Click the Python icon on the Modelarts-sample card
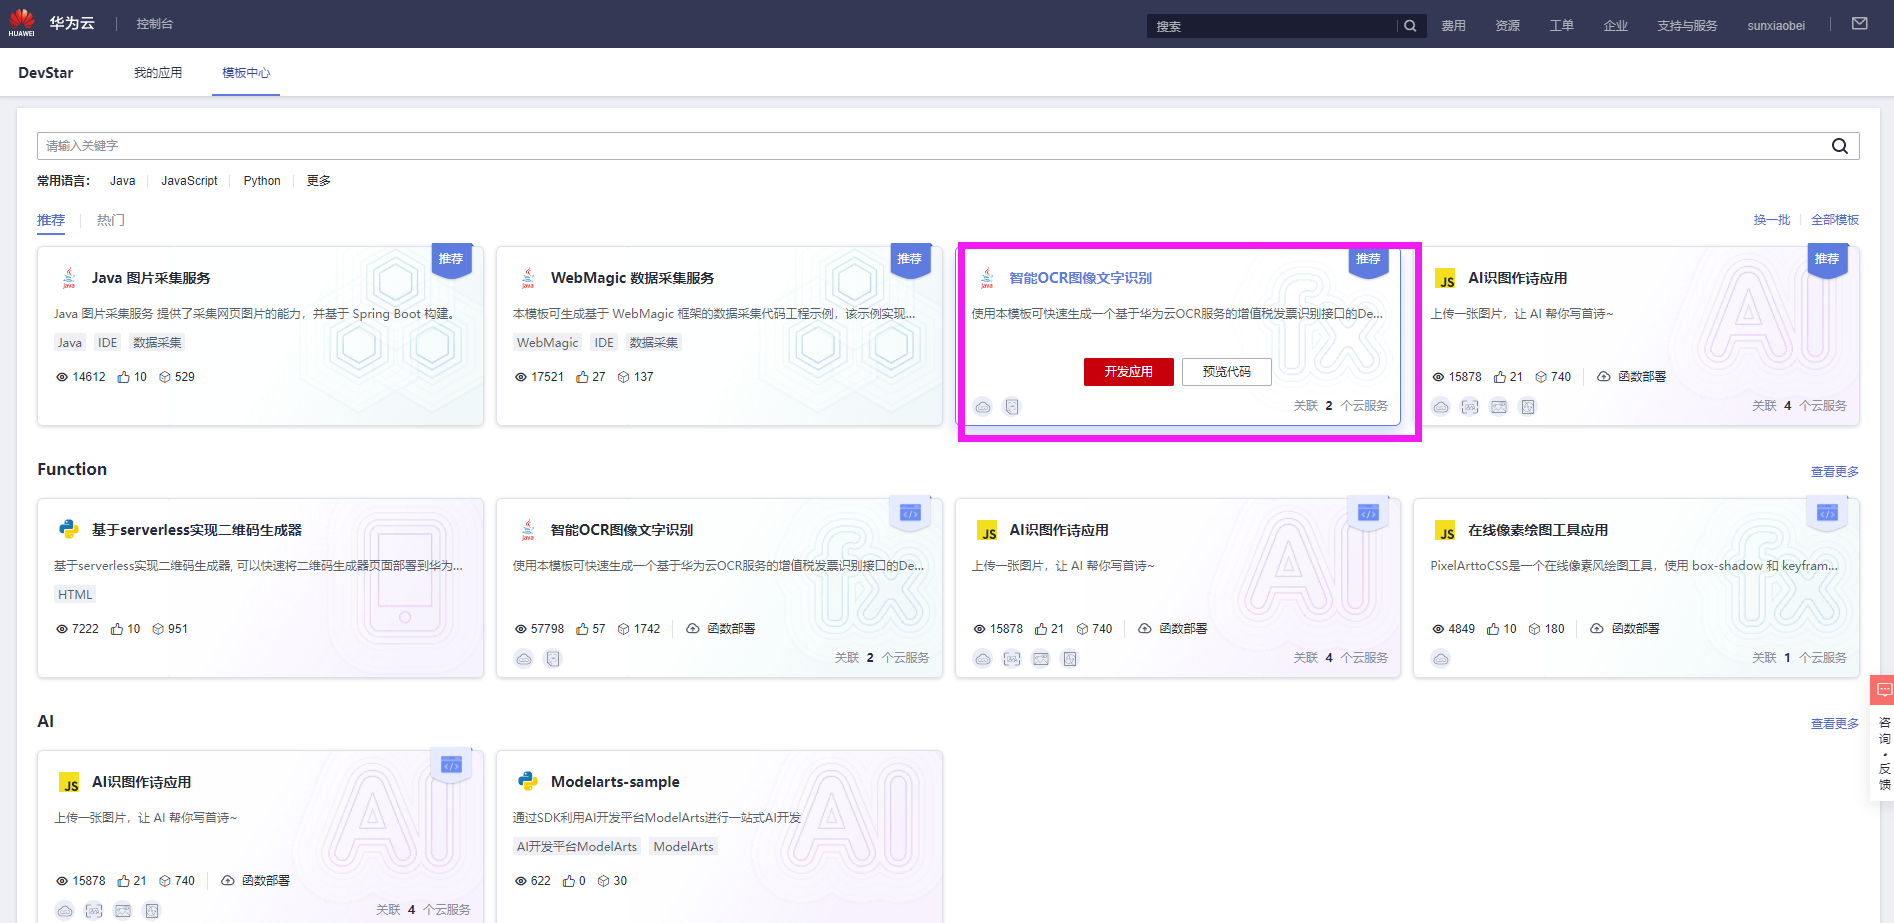Viewport: 1894px width, 923px height. tap(528, 782)
